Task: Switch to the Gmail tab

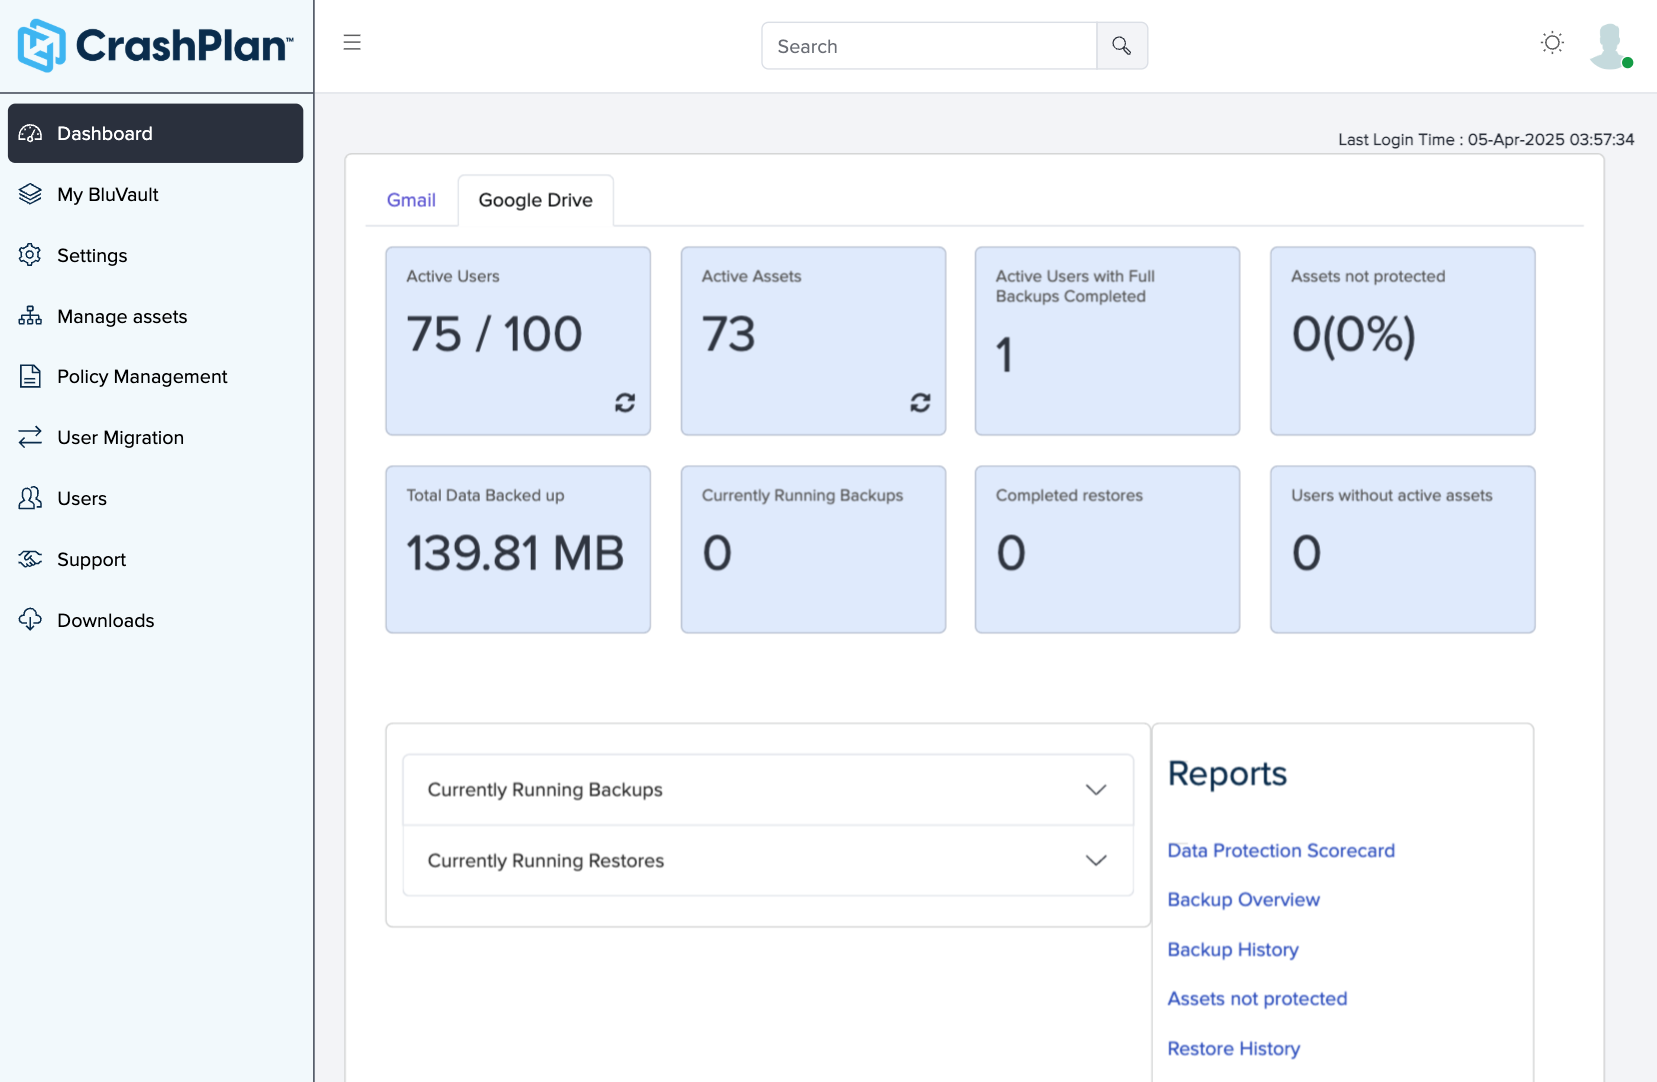Action: pos(410,200)
